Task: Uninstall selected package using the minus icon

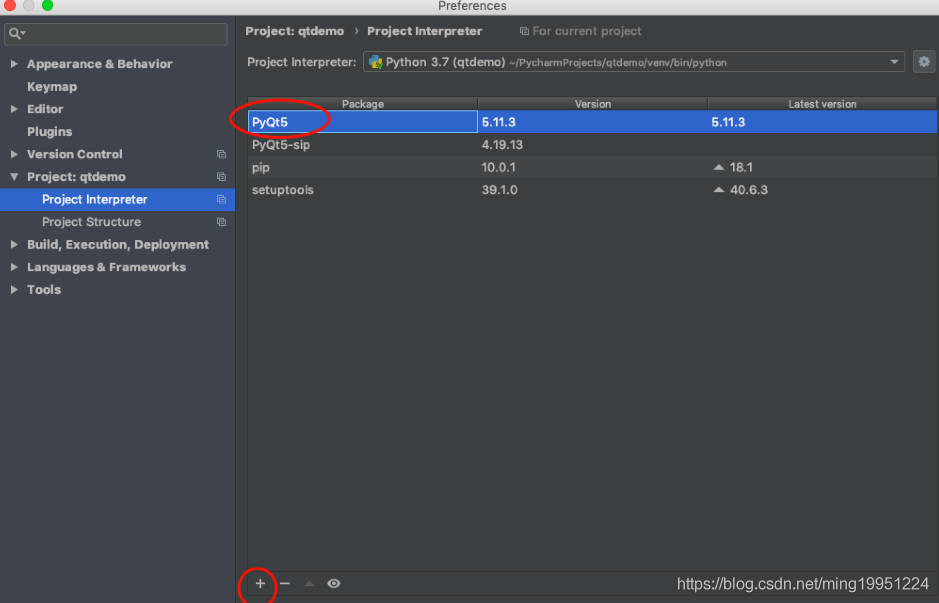Action: (284, 584)
